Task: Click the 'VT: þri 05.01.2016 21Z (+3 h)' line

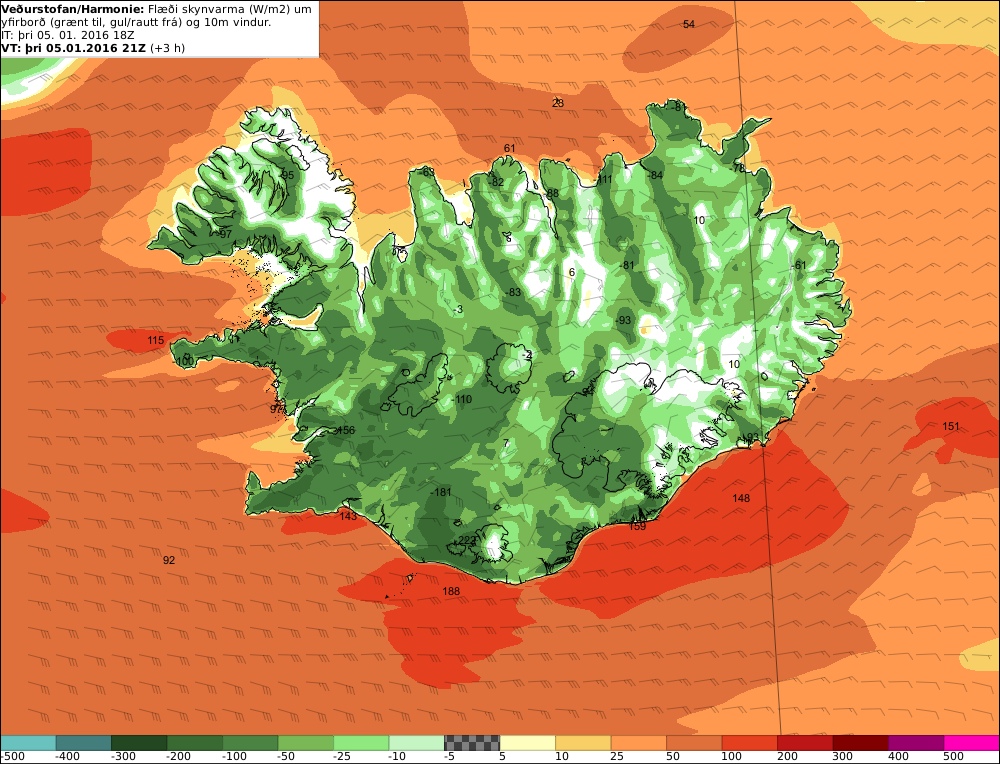Action: pyautogui.click(x=93, y=48)
